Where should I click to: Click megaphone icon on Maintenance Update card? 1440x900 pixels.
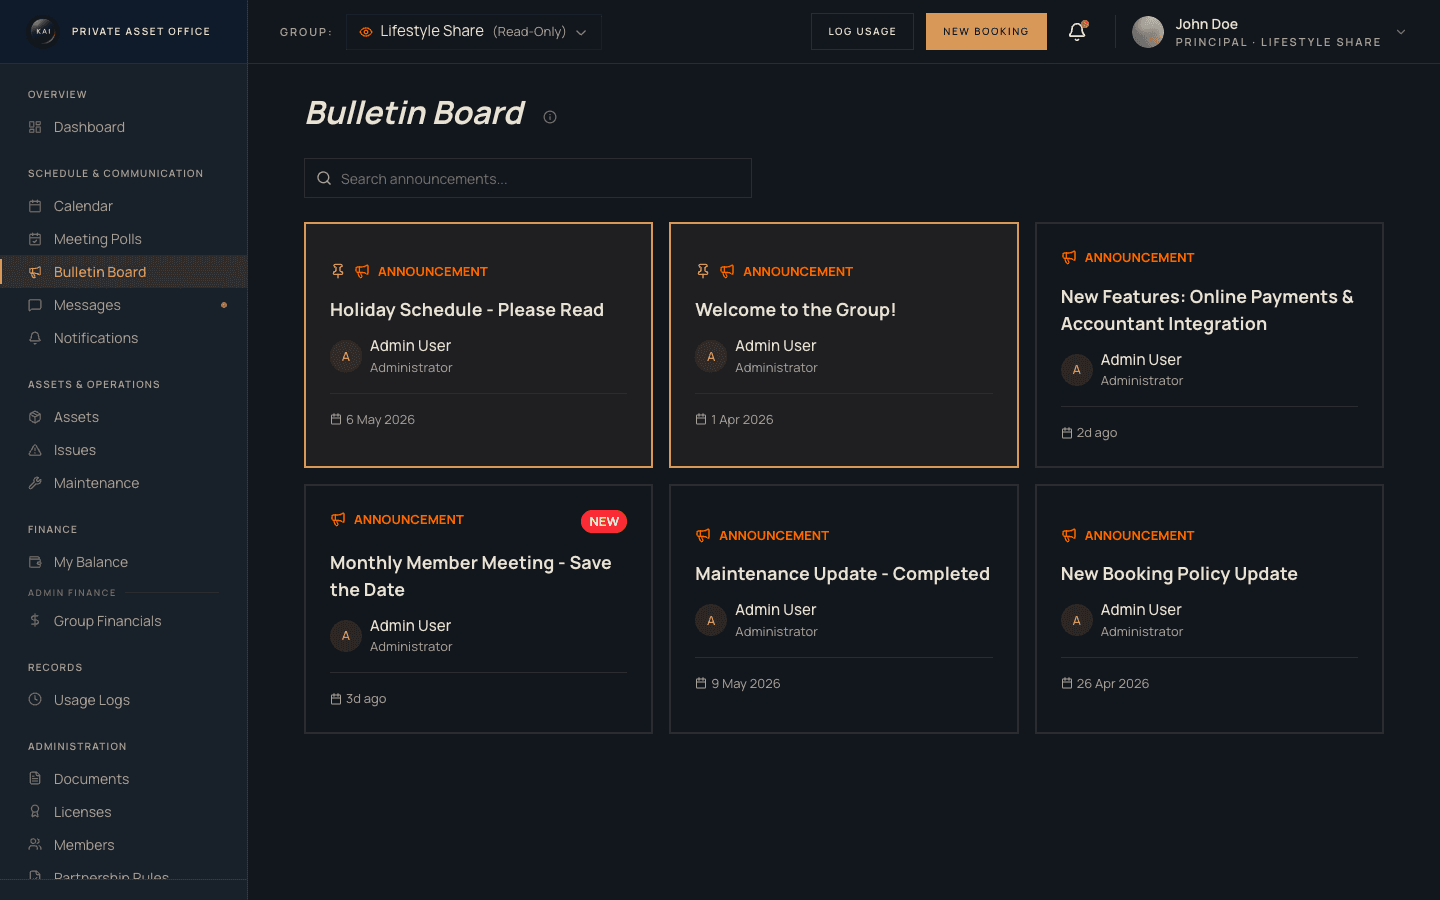point(703,535)
